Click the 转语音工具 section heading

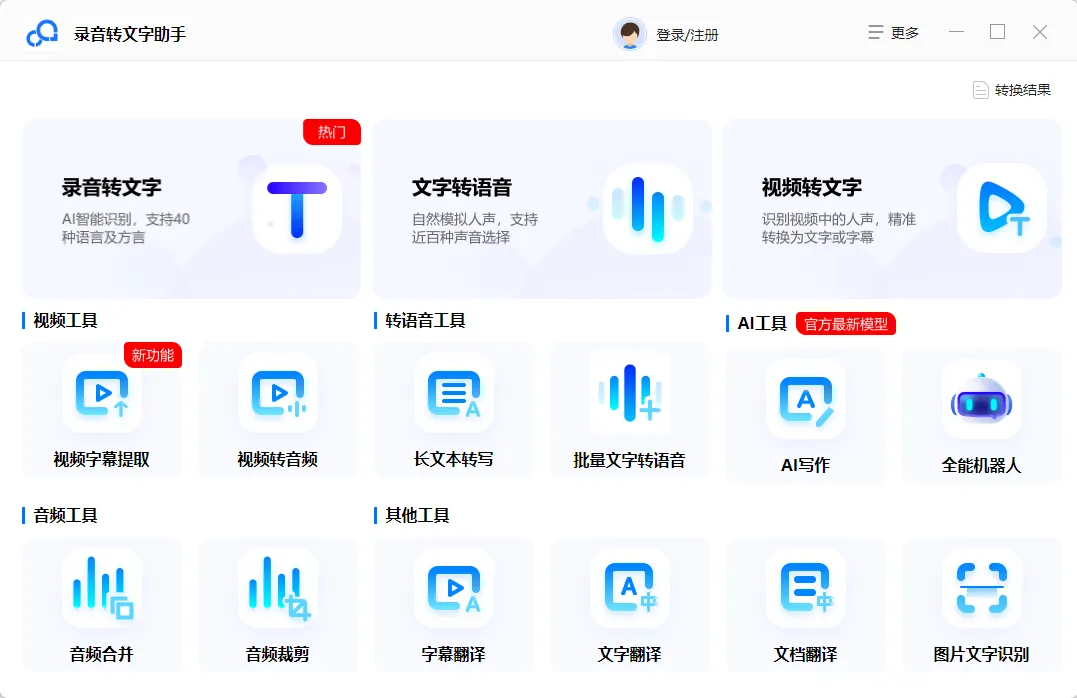425,320
